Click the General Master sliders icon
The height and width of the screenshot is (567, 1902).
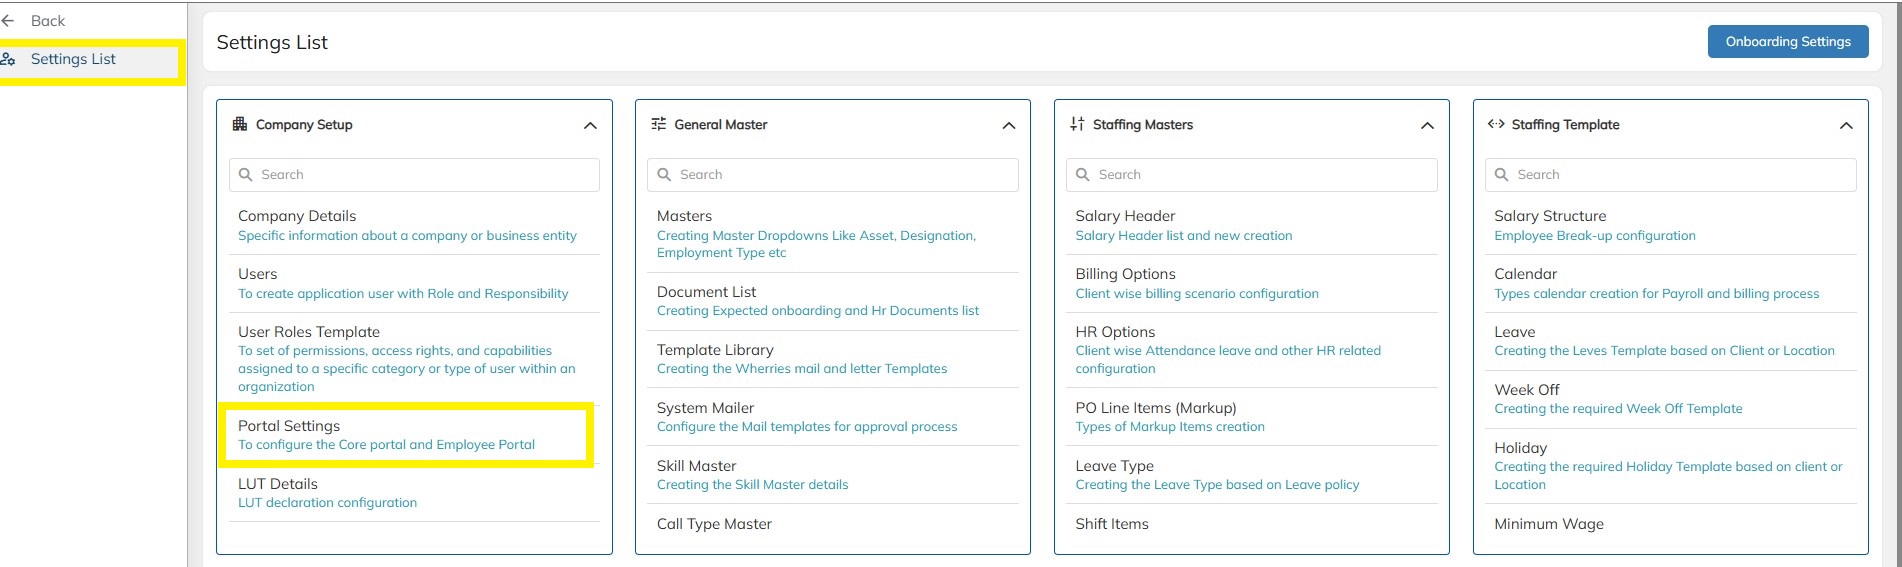click(x=659, y=125)
